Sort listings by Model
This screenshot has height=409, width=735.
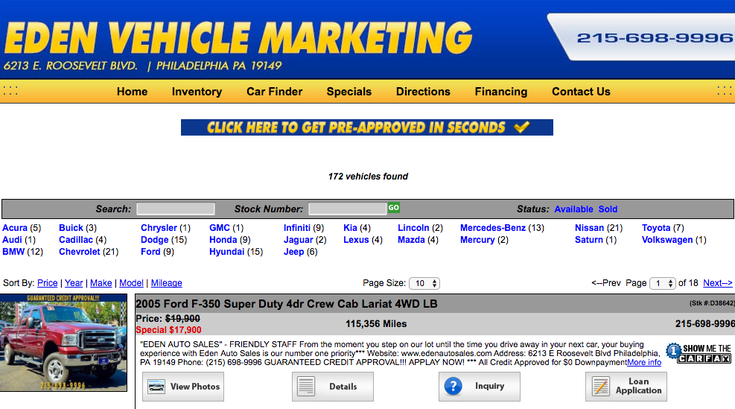point(131,283)
